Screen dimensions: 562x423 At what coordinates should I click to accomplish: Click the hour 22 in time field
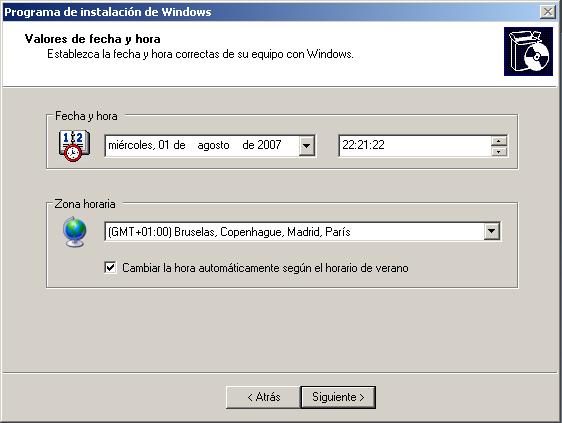[347, 145]
